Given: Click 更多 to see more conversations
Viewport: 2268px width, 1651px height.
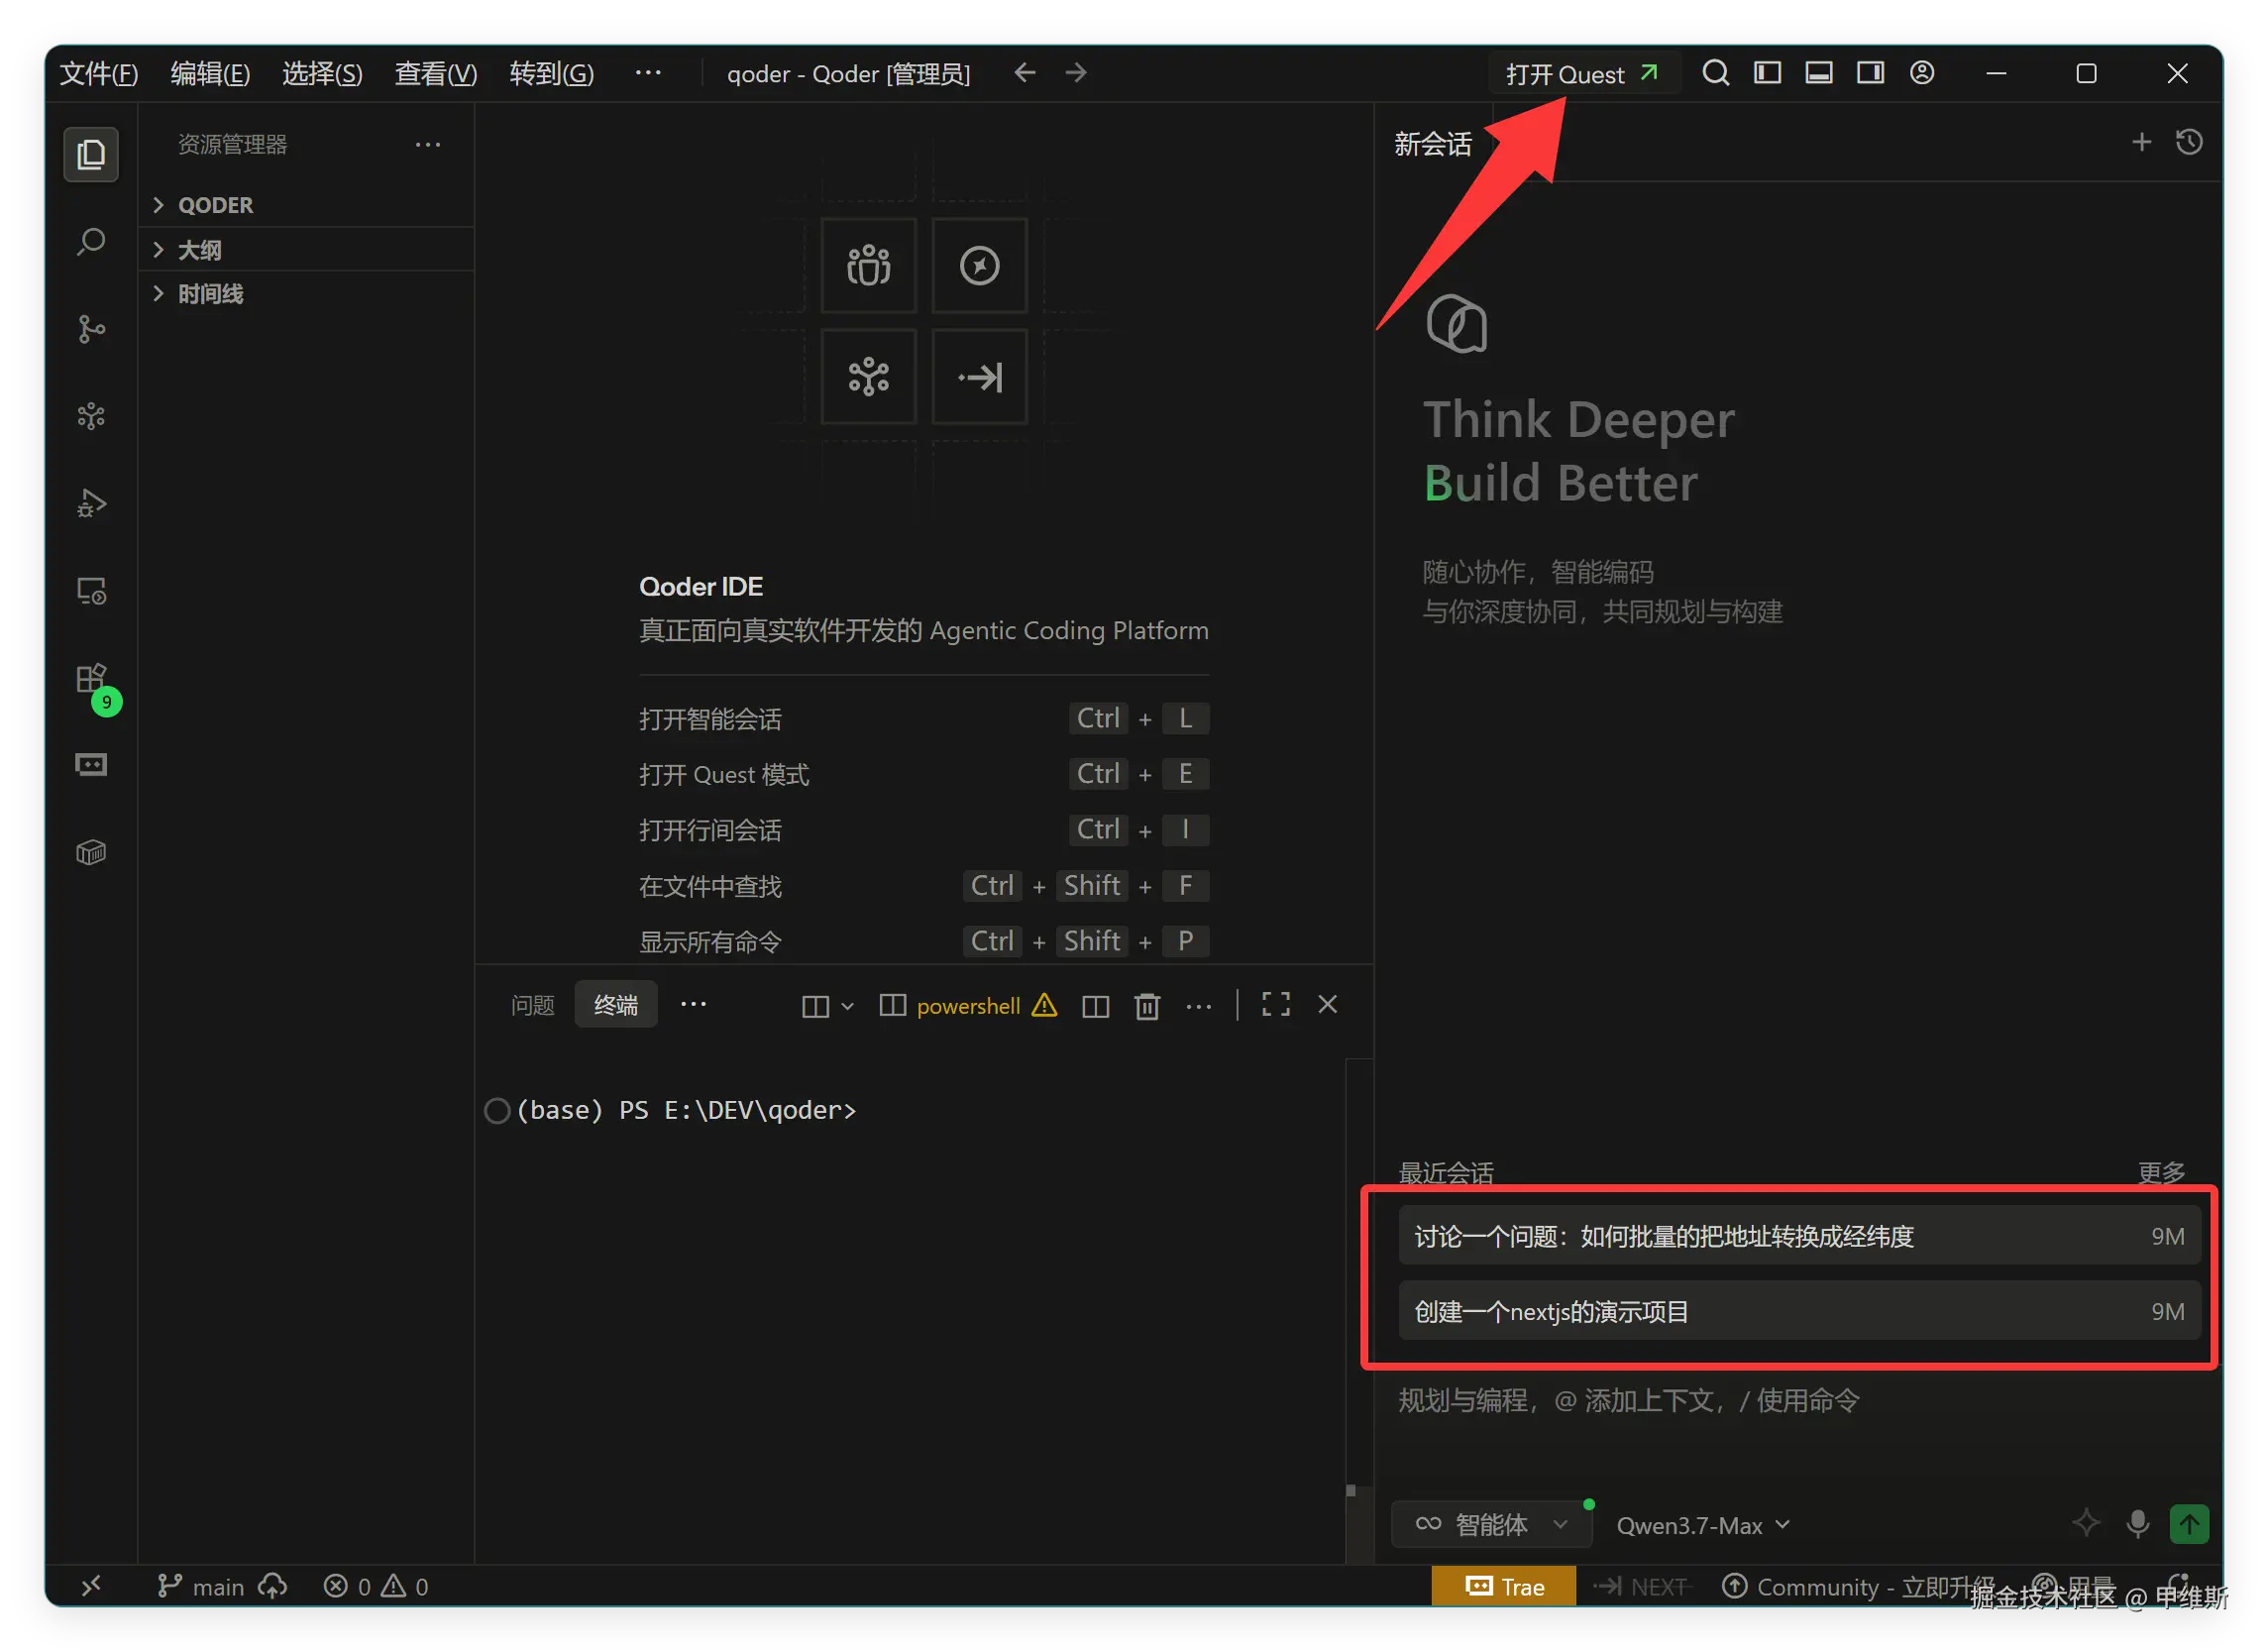Looking at the screenshot, I should click(x=2160, y=1171).
